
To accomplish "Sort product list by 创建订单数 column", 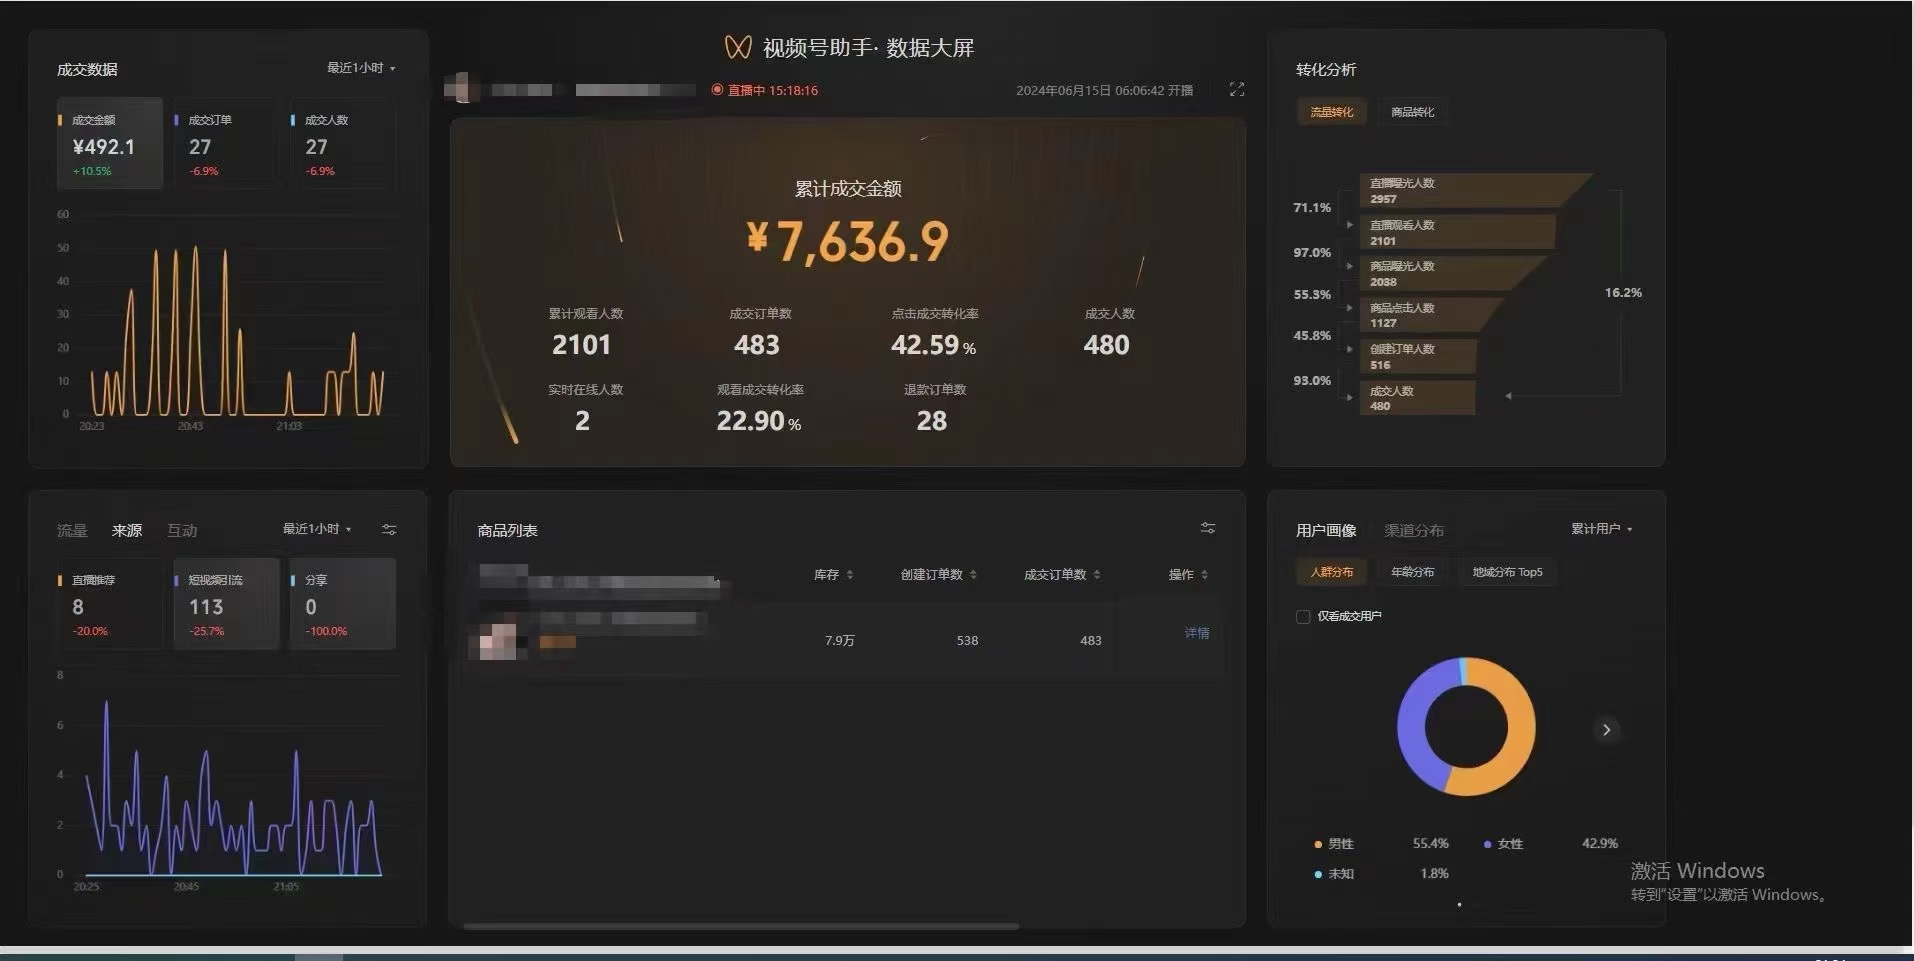I will tap(938, 575).
